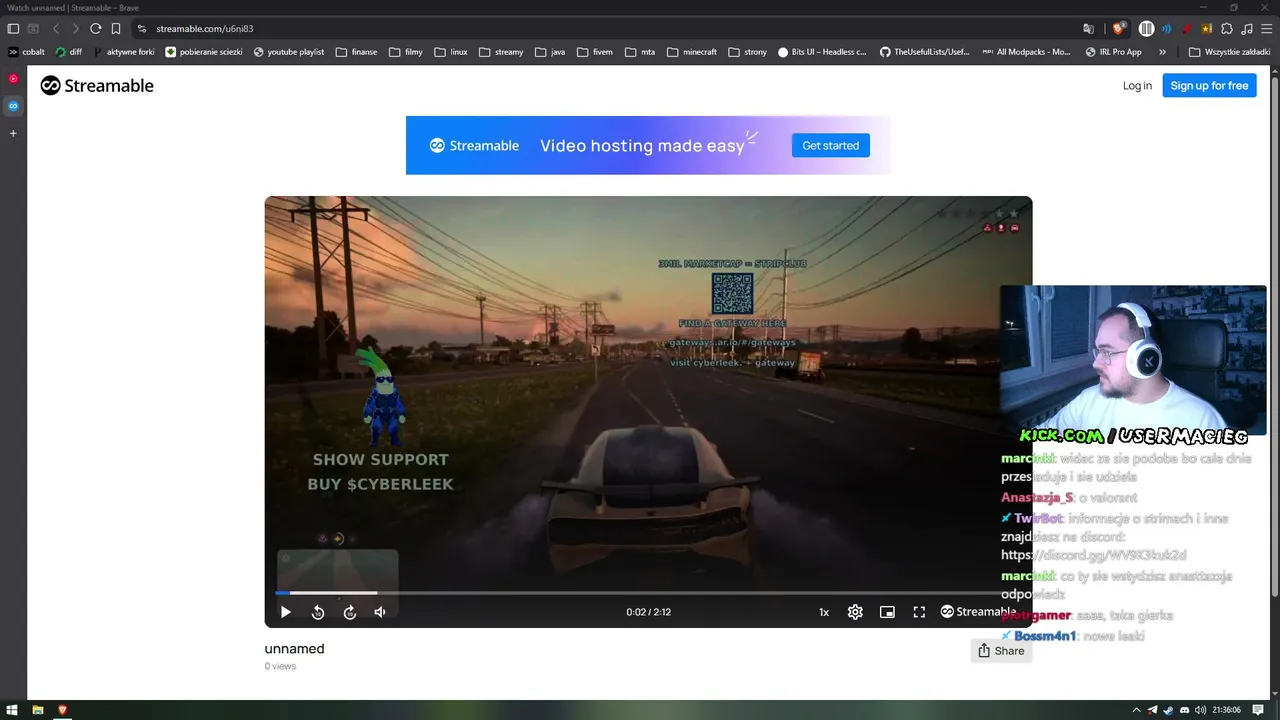Open the browser extensions puzzle menu
The image size is (1280, 720).
click(x=1227, y=29)
